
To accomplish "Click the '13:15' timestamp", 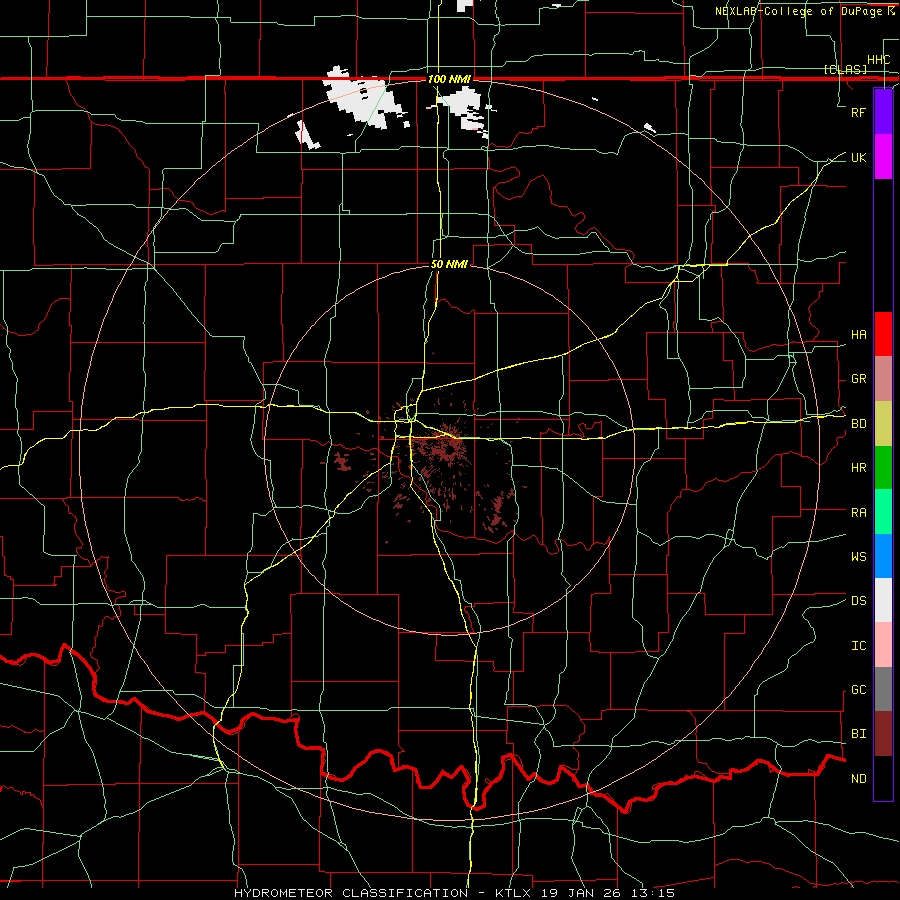I will coord(655,893).
